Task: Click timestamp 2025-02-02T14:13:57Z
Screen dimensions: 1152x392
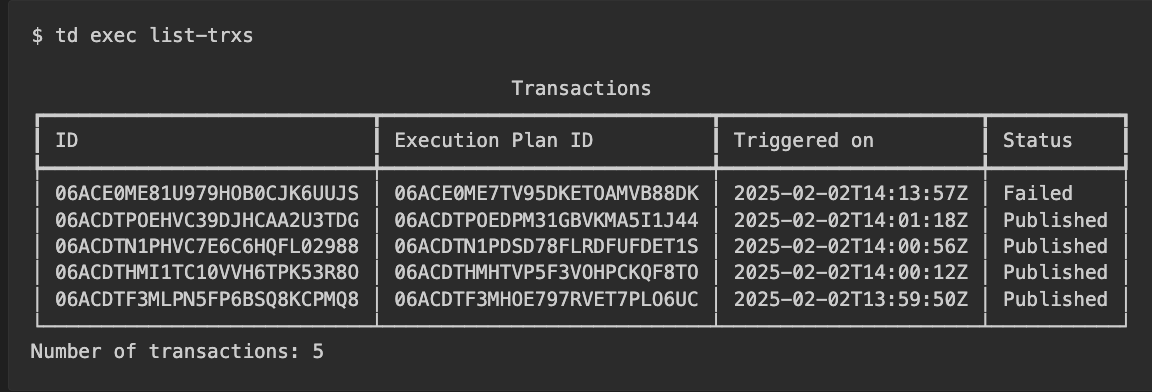Action: [851, 193]
